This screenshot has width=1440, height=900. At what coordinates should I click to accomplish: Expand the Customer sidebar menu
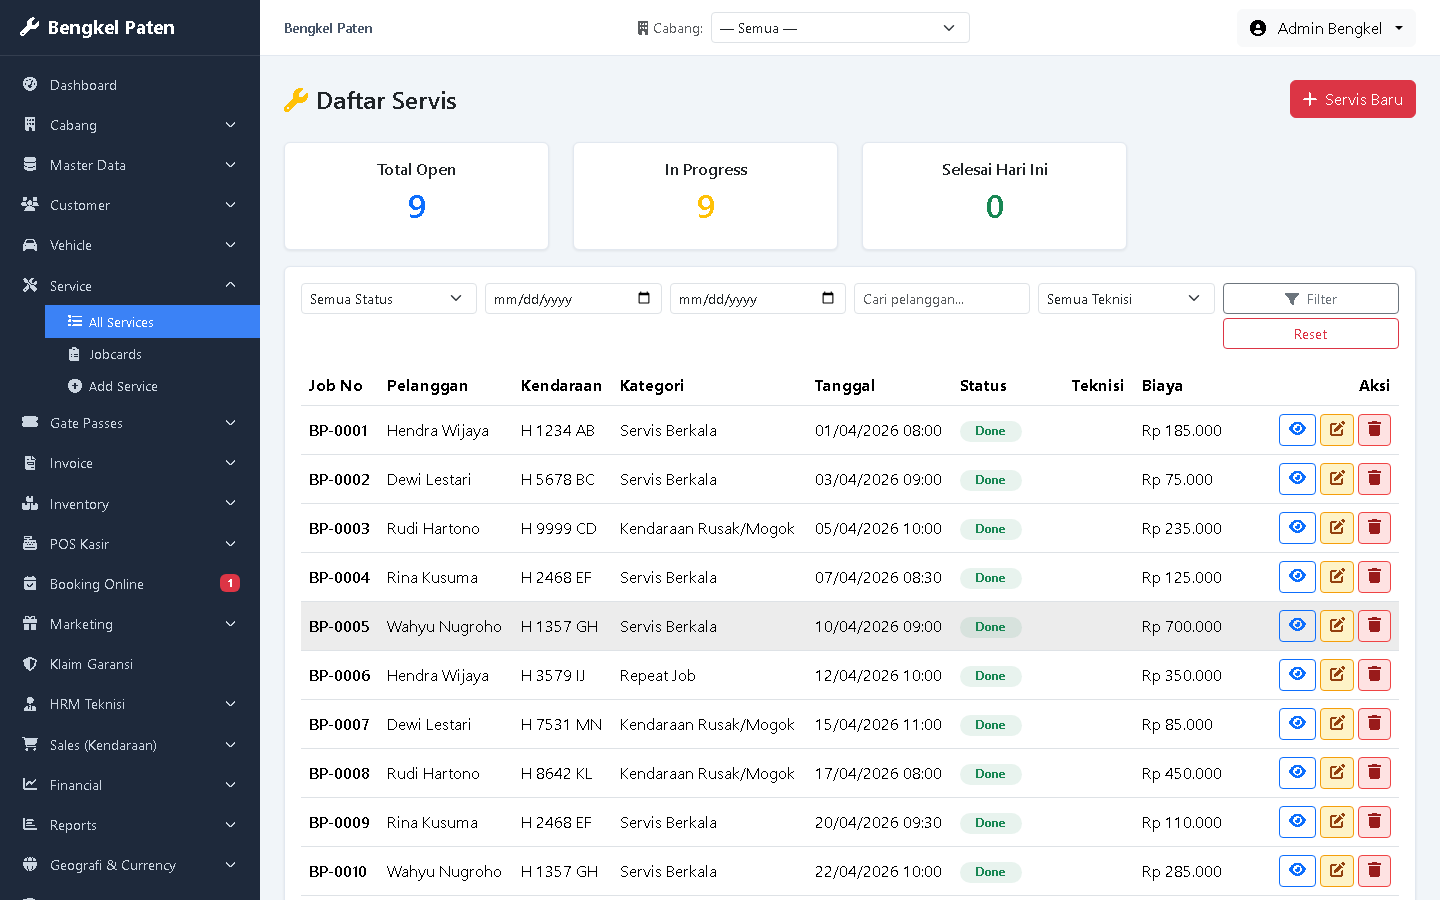point(130,205)
